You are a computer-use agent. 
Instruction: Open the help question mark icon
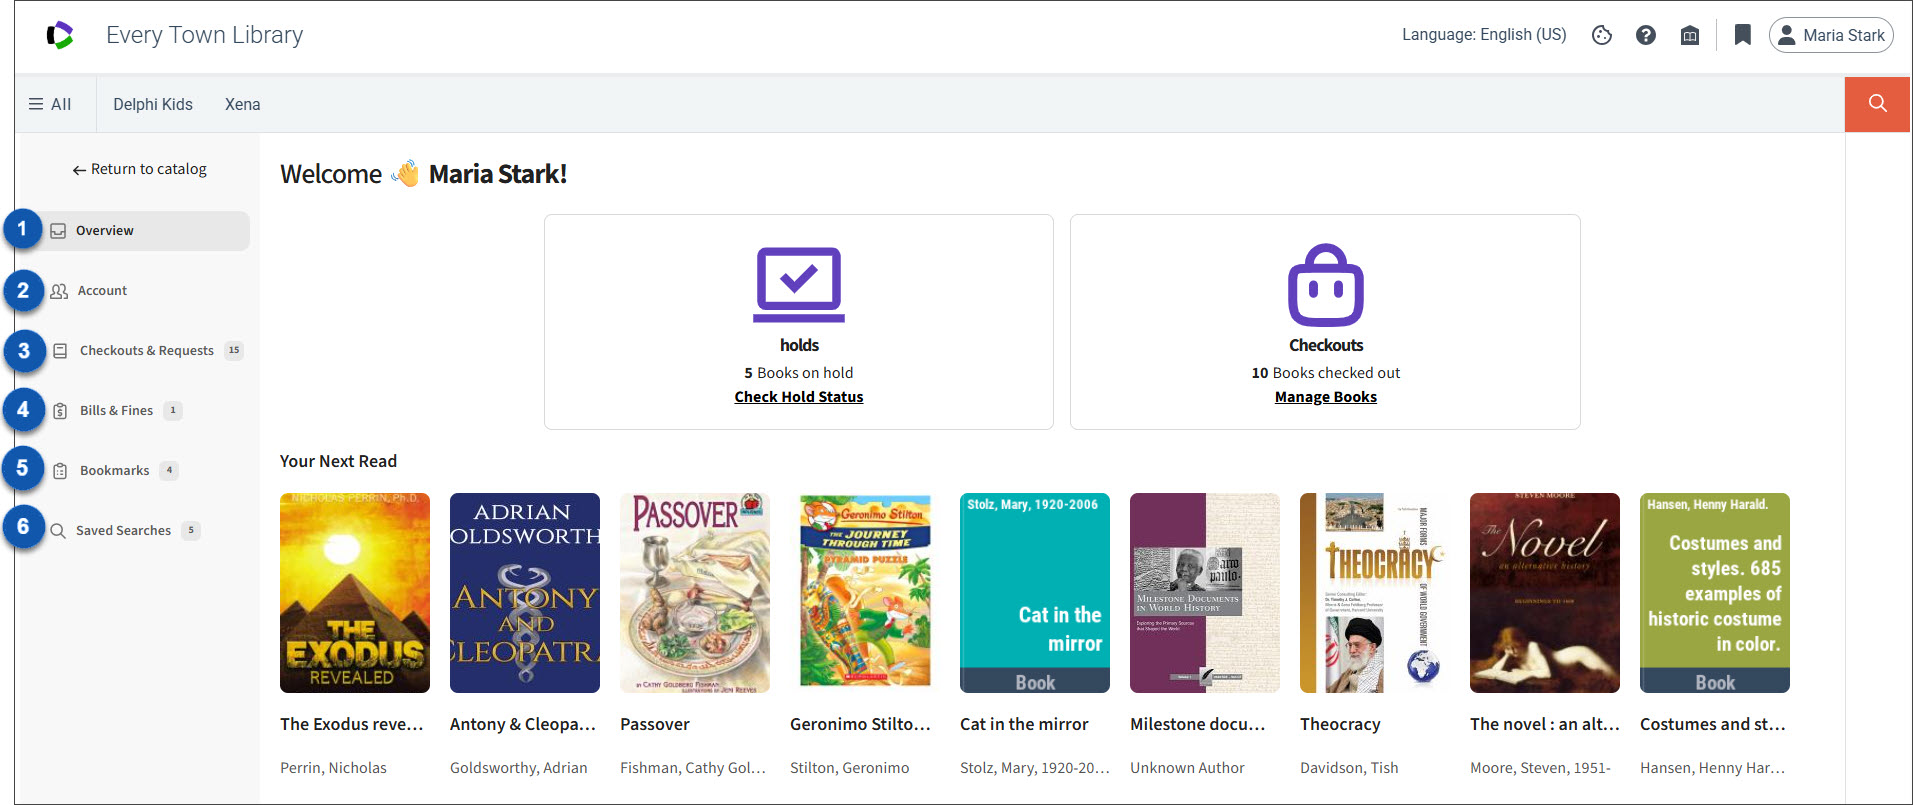tap(1646, 35)
